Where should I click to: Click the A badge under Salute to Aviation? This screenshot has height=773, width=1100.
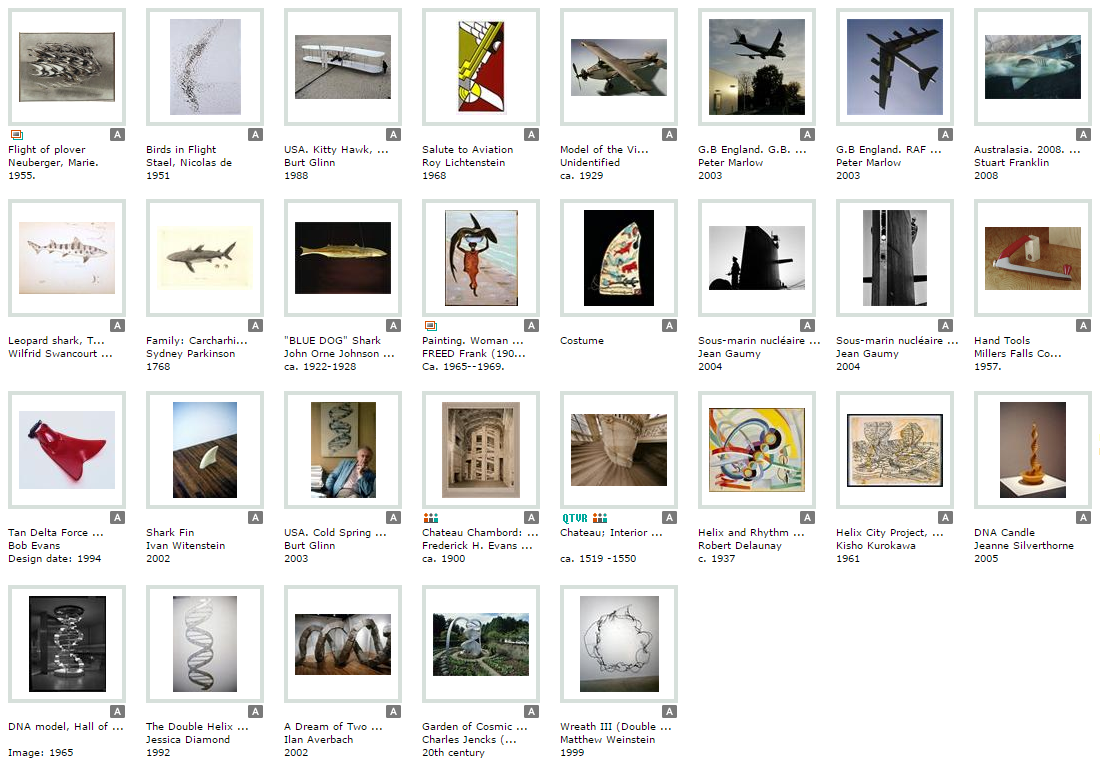(532, 135)
